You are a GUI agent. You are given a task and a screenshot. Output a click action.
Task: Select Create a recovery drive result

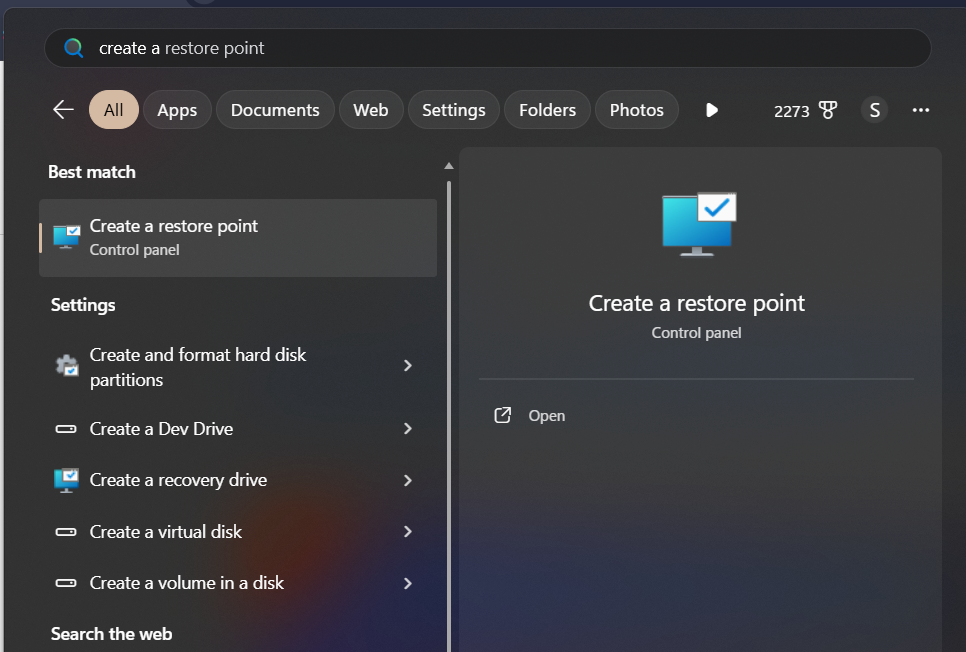tap(238, 480)
